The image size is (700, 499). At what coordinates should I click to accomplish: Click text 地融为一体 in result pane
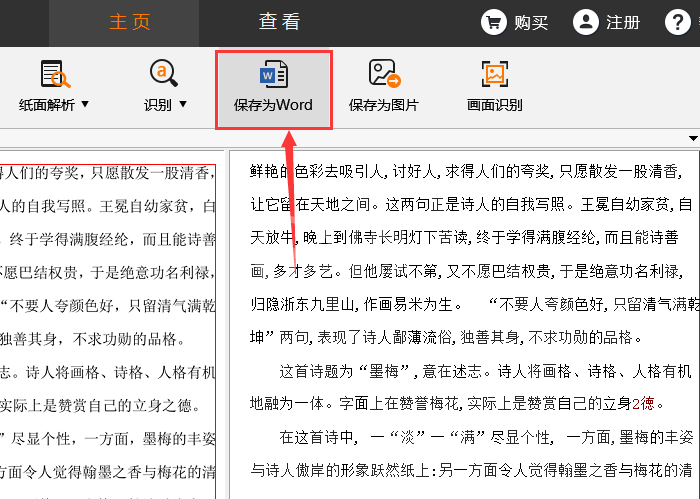(287, 403)
